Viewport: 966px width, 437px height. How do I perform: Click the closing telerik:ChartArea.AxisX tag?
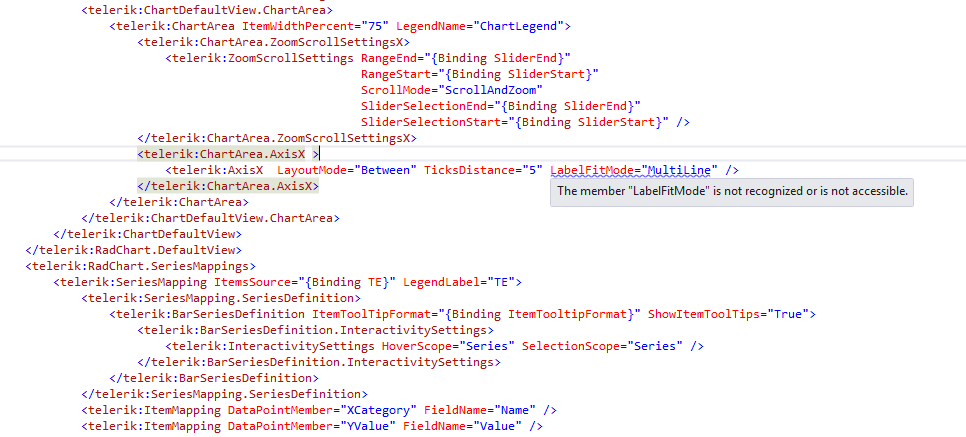tap(228, 186)
